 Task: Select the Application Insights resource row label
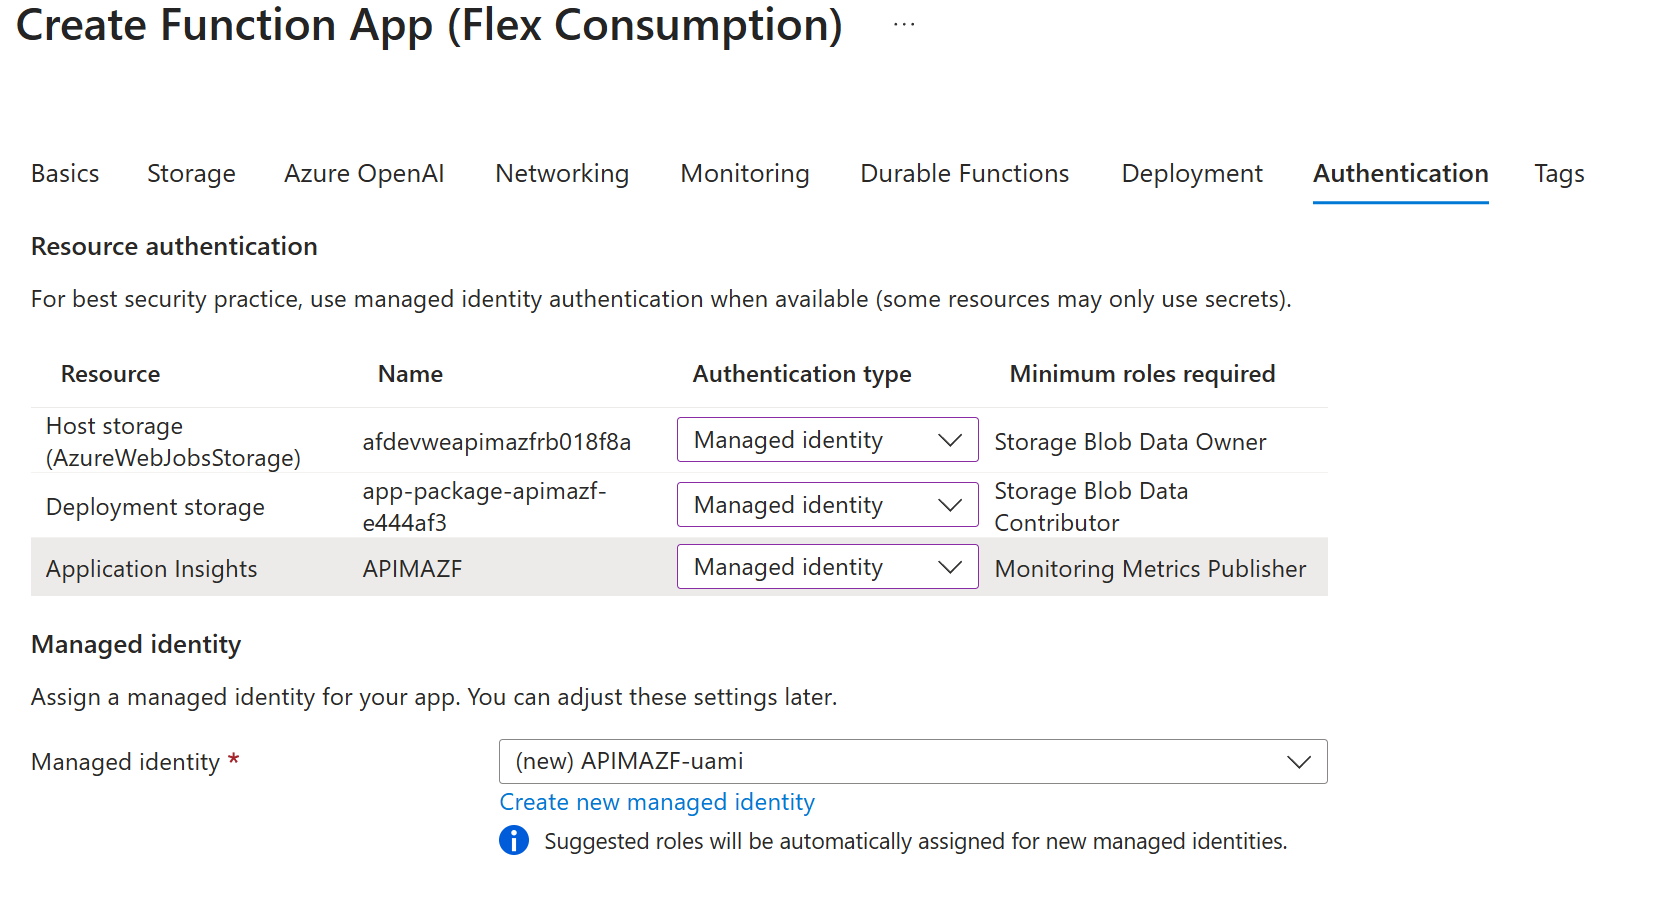click(x=152, y=569)
